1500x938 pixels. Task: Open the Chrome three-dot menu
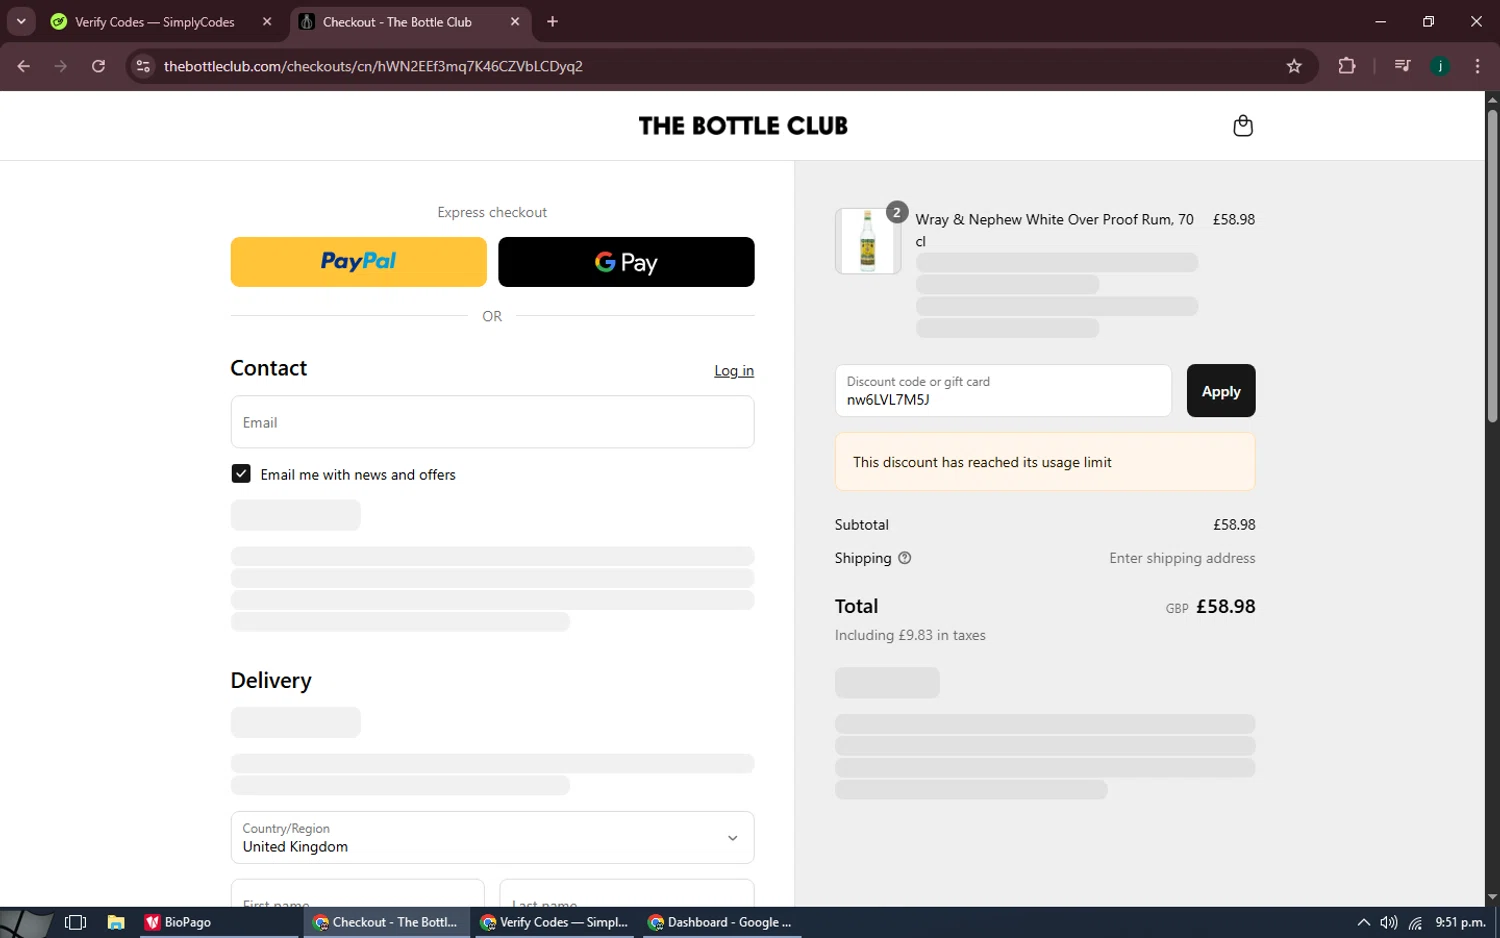1477,66
